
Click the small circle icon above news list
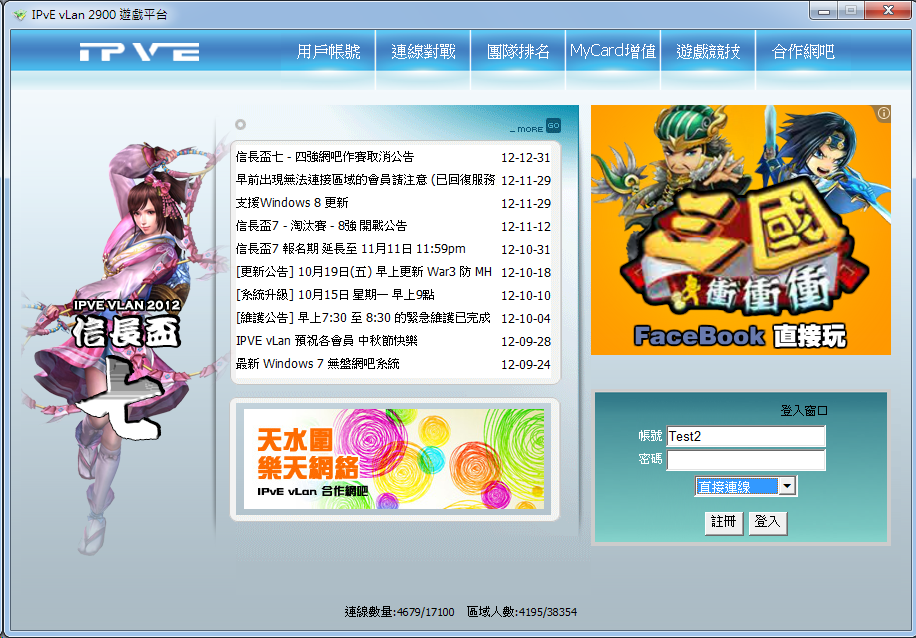(x=240, y=124)
